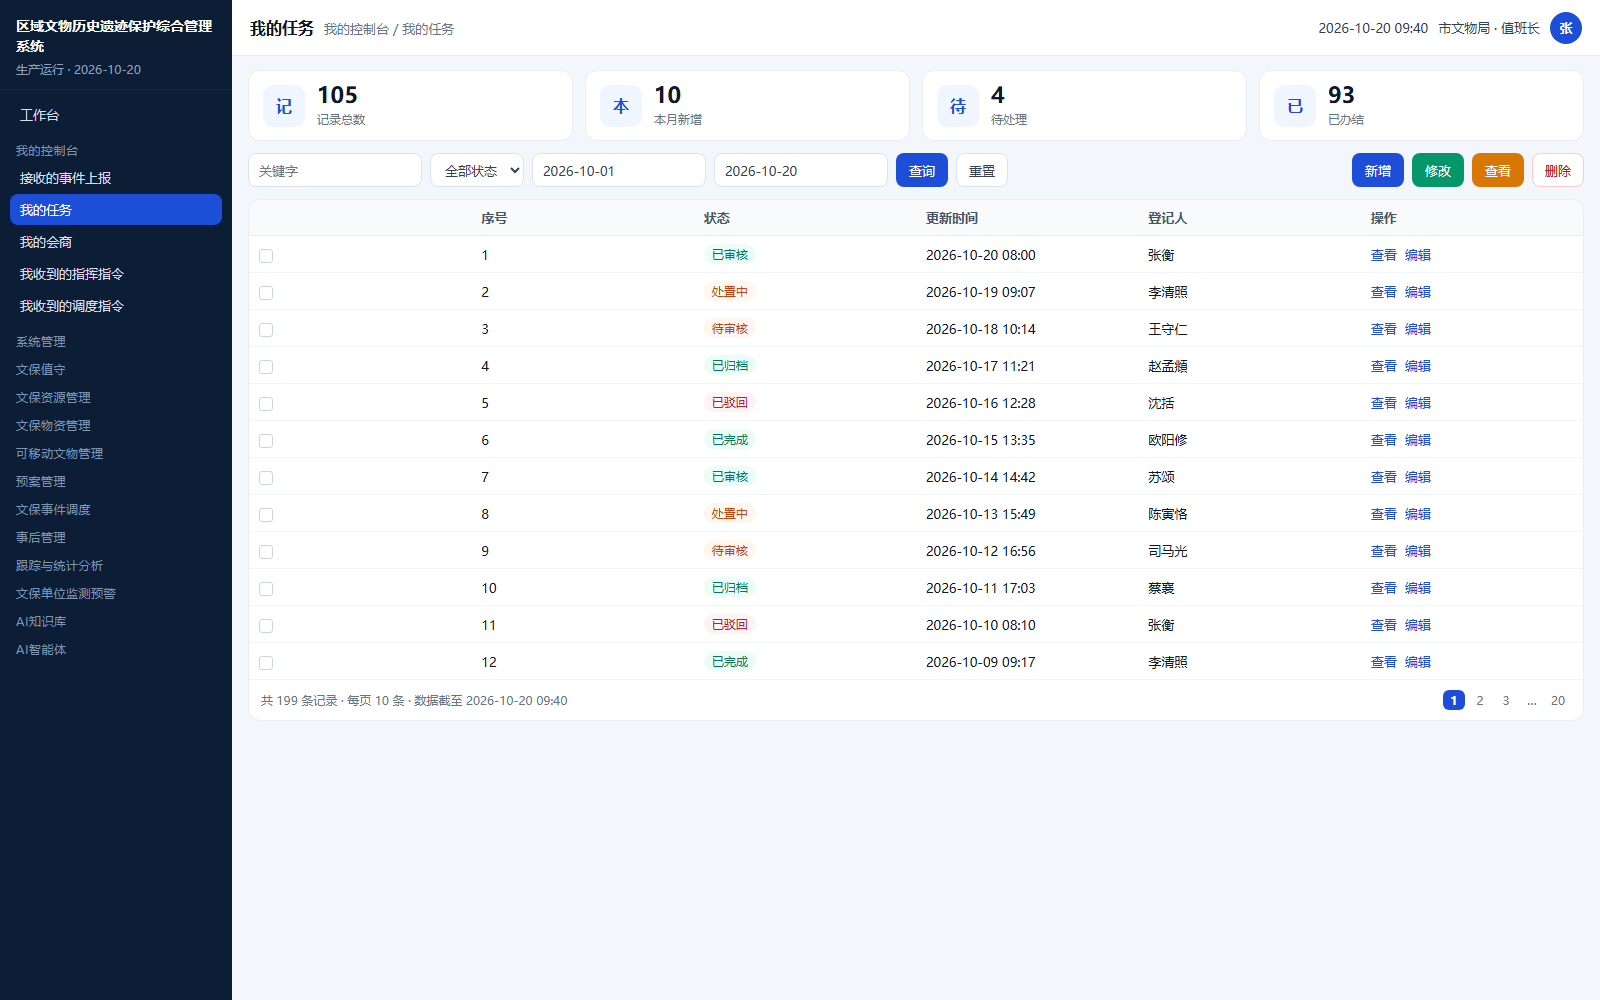The image size is (1600, 1000).
Task: Click the 记 icon on records total card
Action: tap(284, 106)
